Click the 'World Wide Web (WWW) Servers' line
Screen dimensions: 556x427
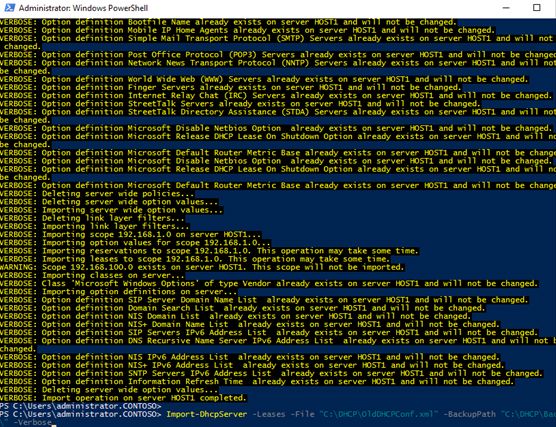coord(264,79)
